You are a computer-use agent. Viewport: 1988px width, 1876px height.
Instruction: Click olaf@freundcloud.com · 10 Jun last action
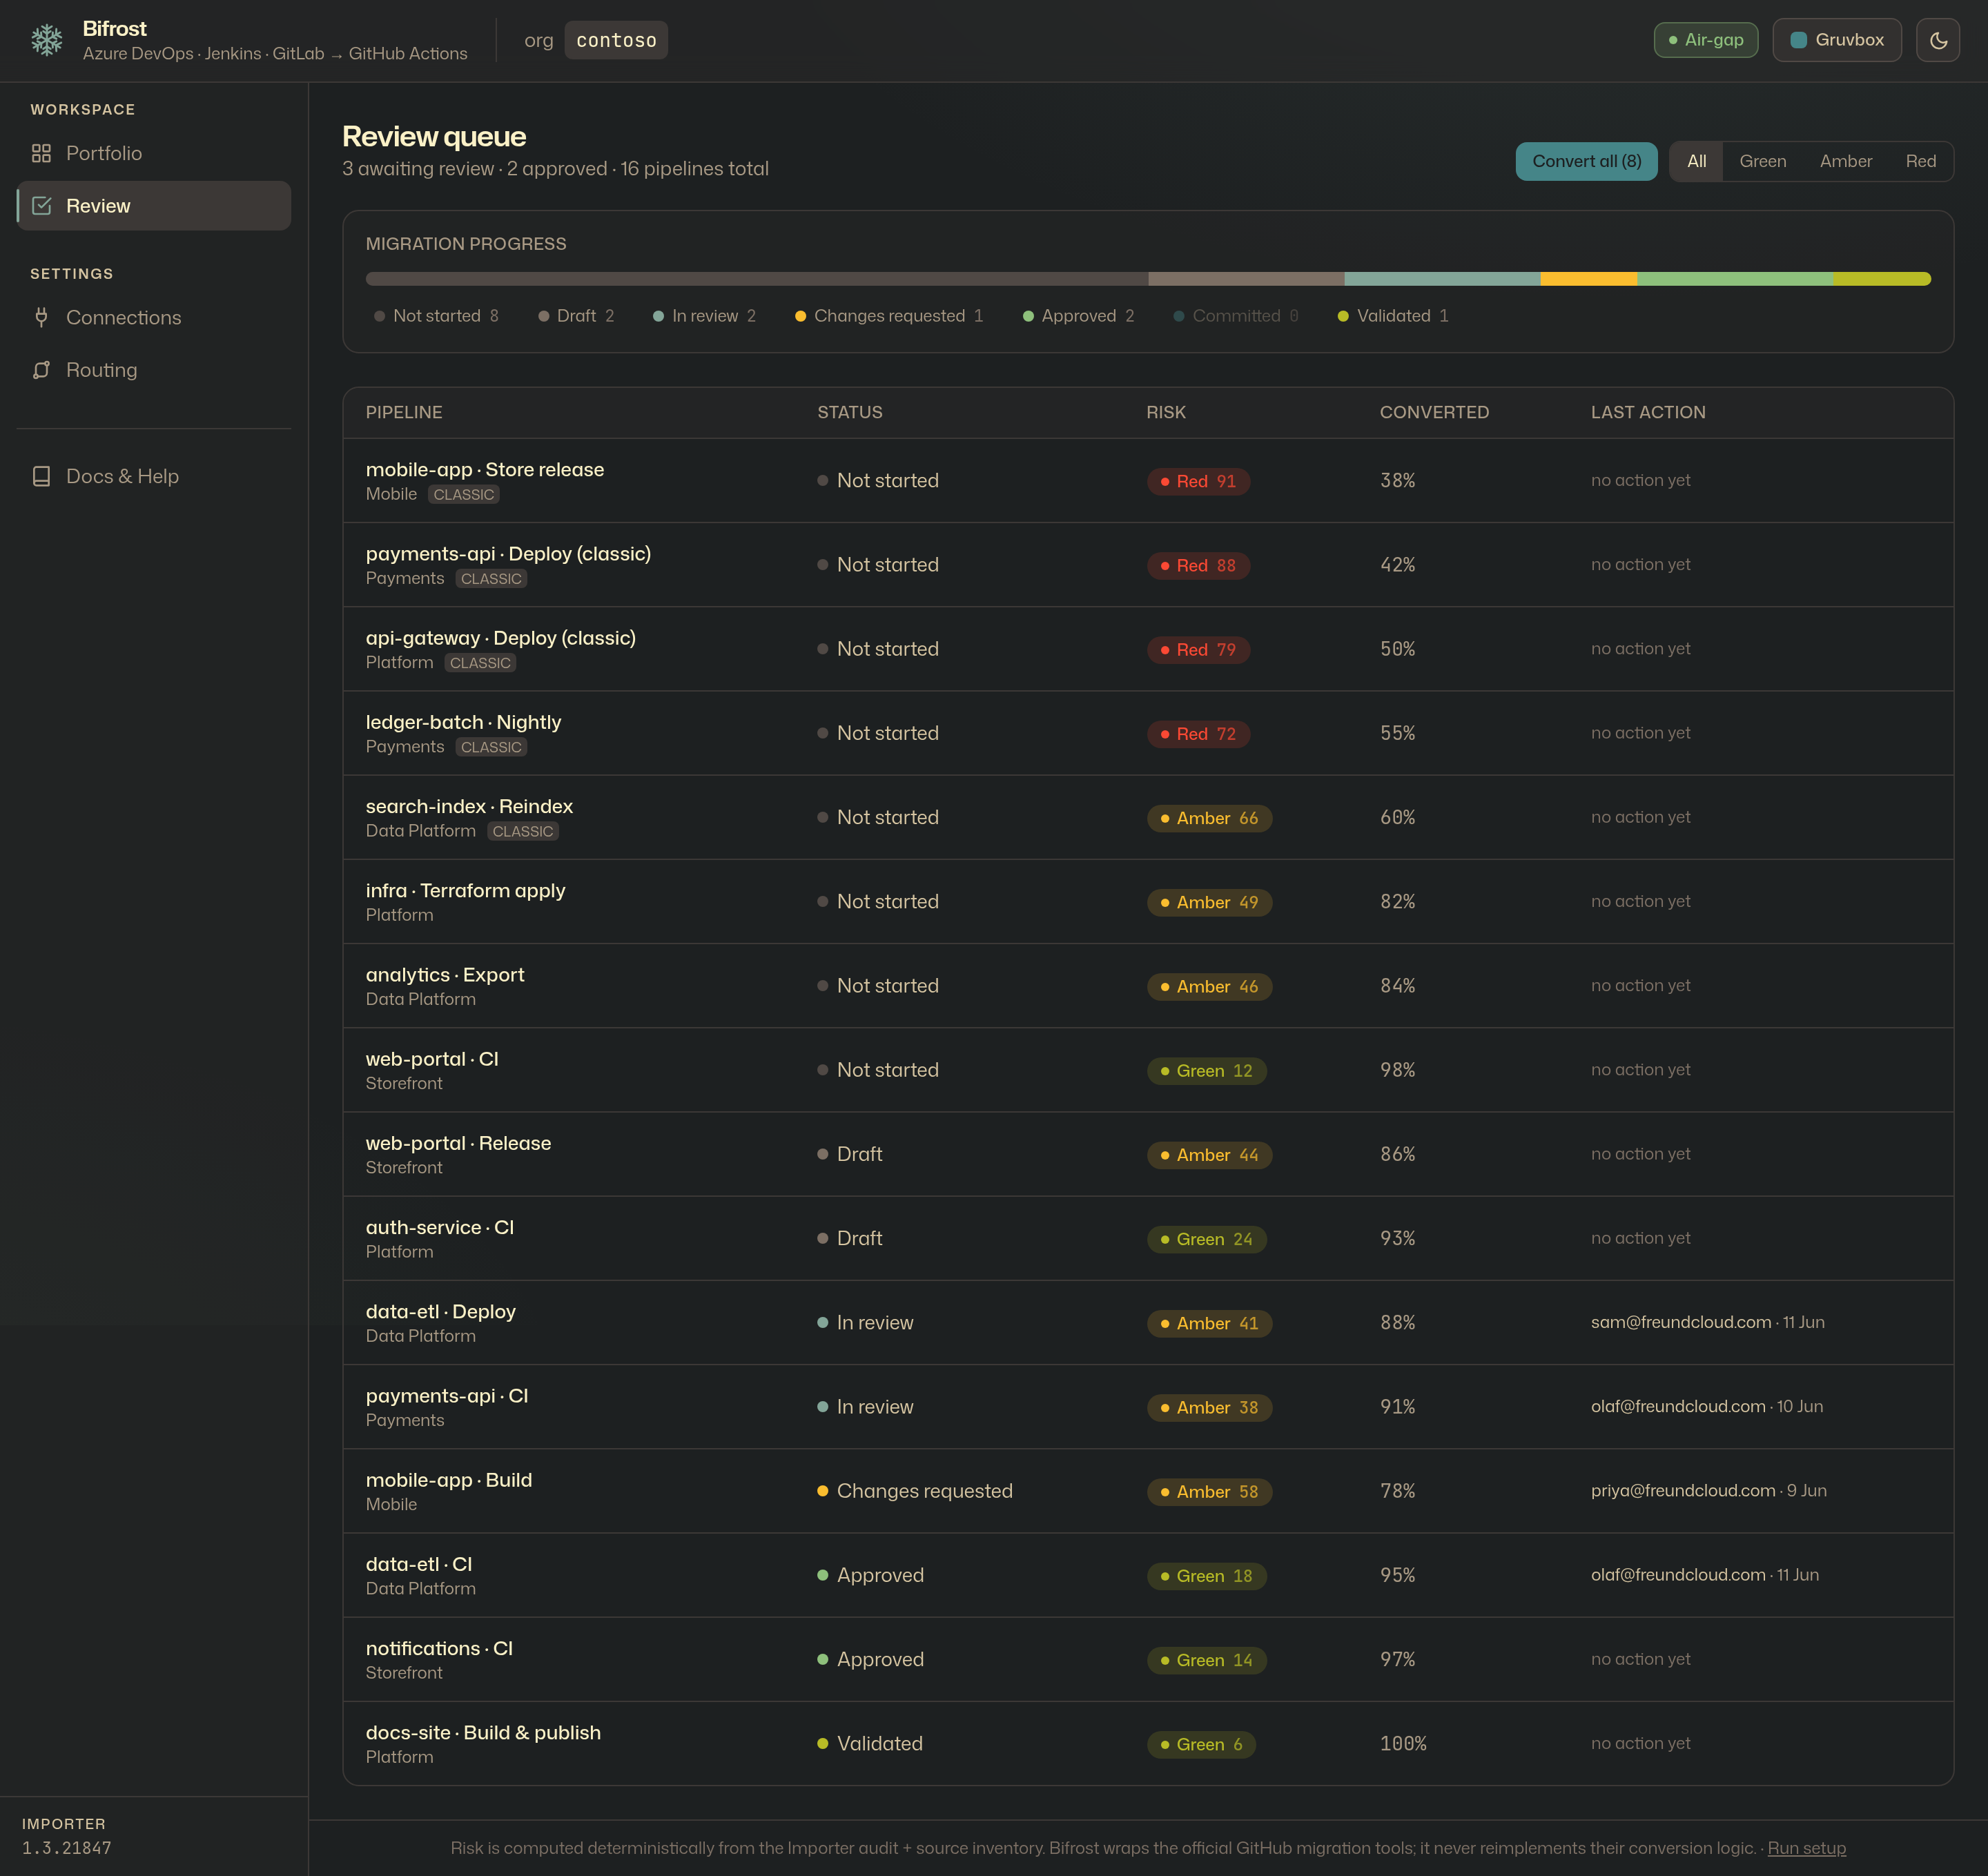(x=1706, y=1406)
